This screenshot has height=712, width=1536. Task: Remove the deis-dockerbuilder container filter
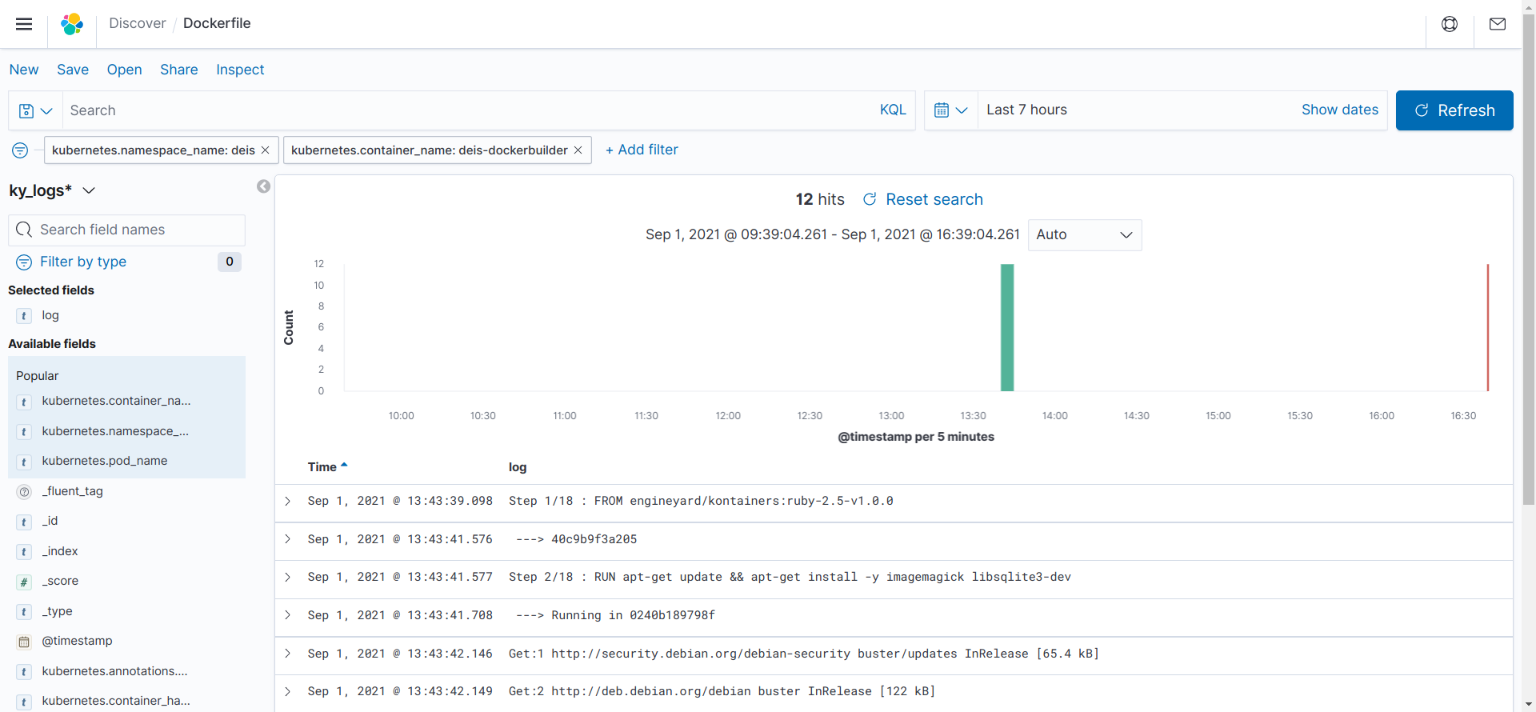point(578,150)
